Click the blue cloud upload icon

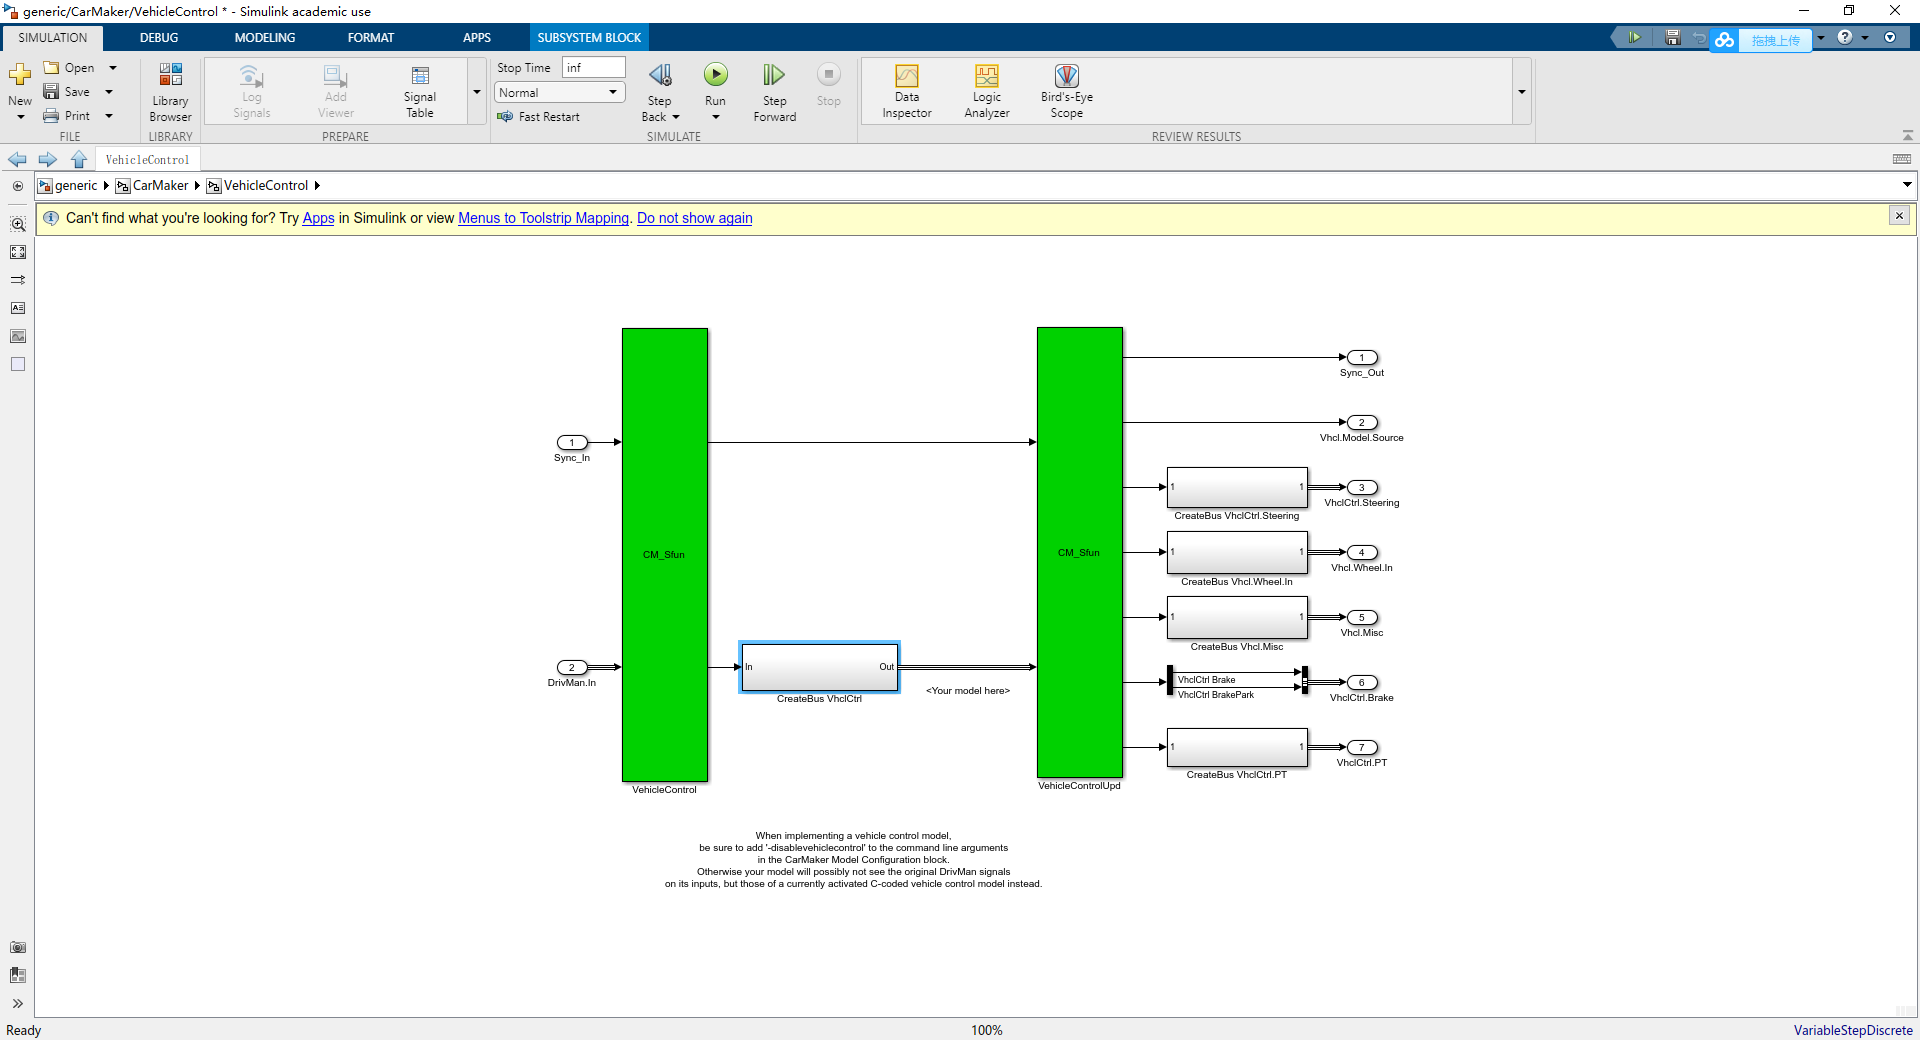pos(1724,40)
